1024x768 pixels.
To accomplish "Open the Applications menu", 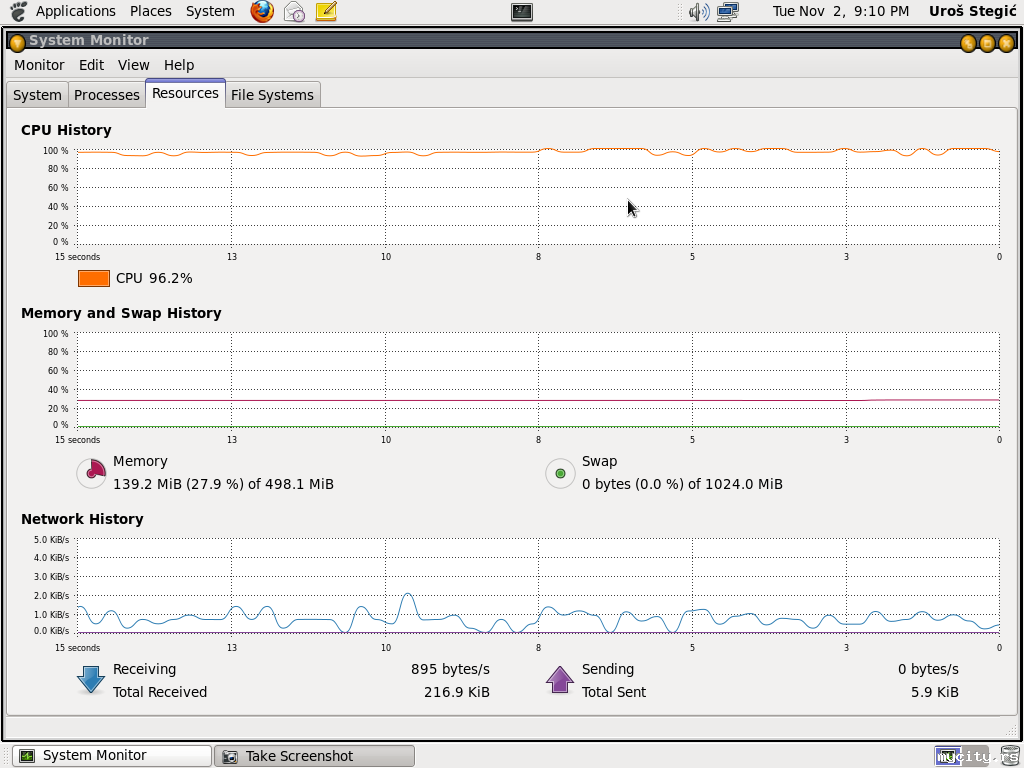I will click(x=75, y=11).
